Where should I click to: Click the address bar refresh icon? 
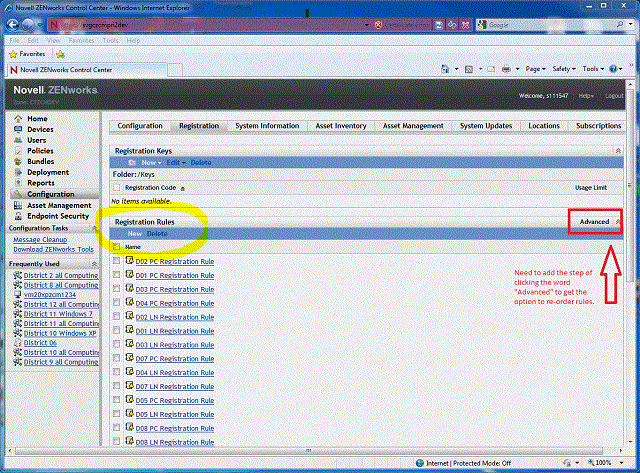[x=452, y=25]
